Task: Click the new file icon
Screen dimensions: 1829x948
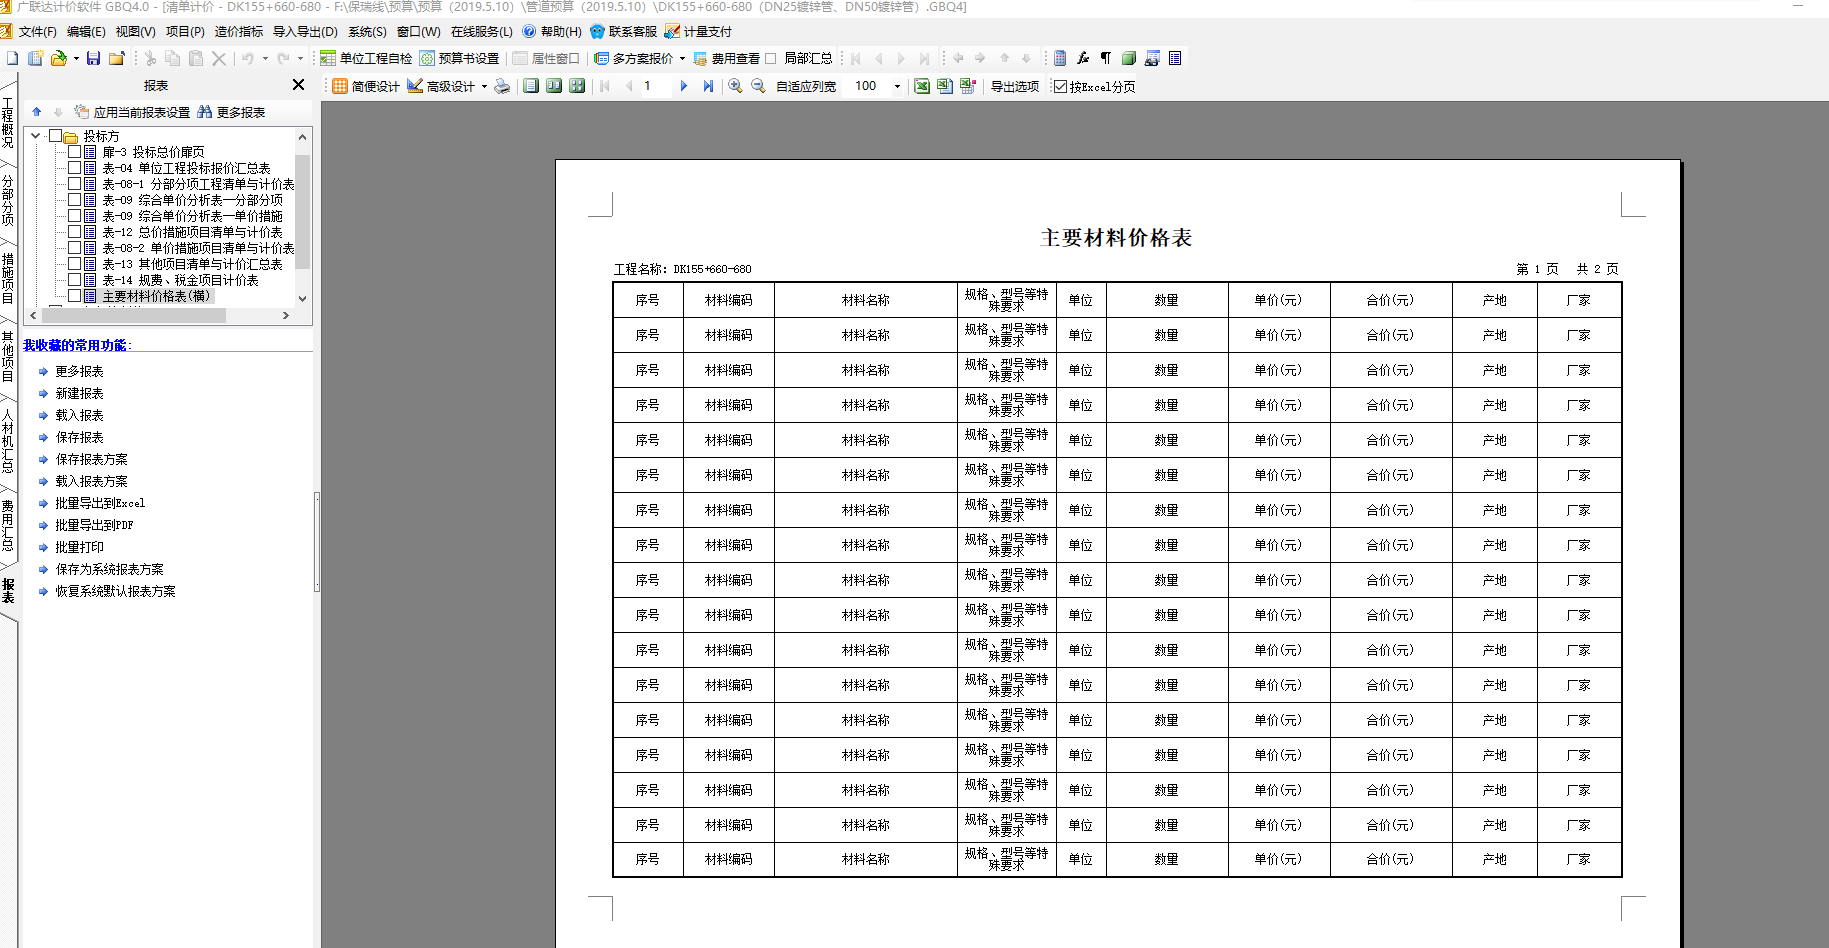Action: pos(12,58)
